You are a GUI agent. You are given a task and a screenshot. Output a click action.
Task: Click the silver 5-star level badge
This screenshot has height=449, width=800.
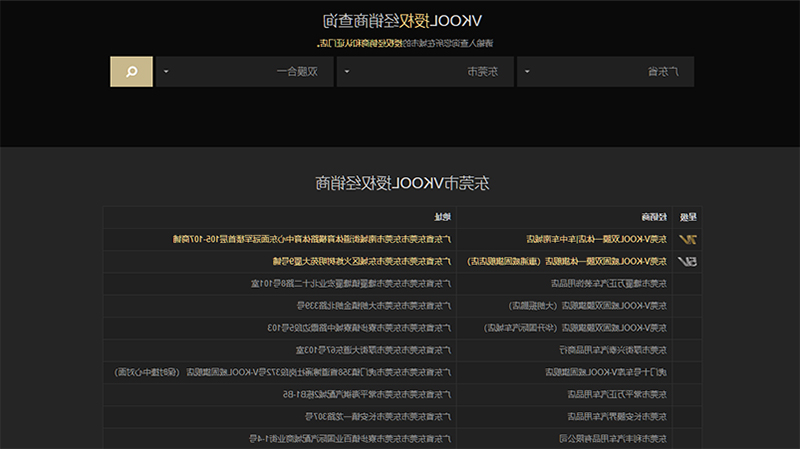[687, 261]
